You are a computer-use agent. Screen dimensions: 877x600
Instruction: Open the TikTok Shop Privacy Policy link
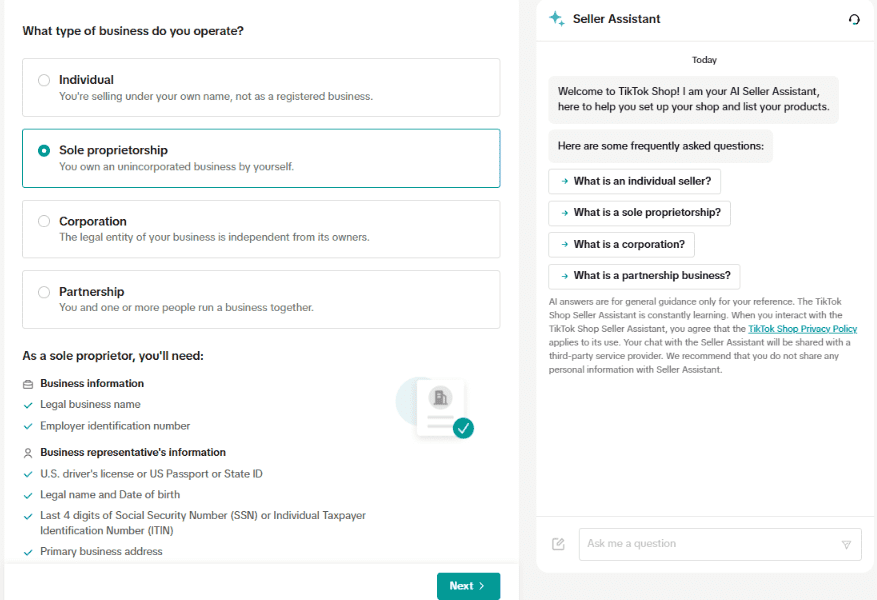(802, 329)
